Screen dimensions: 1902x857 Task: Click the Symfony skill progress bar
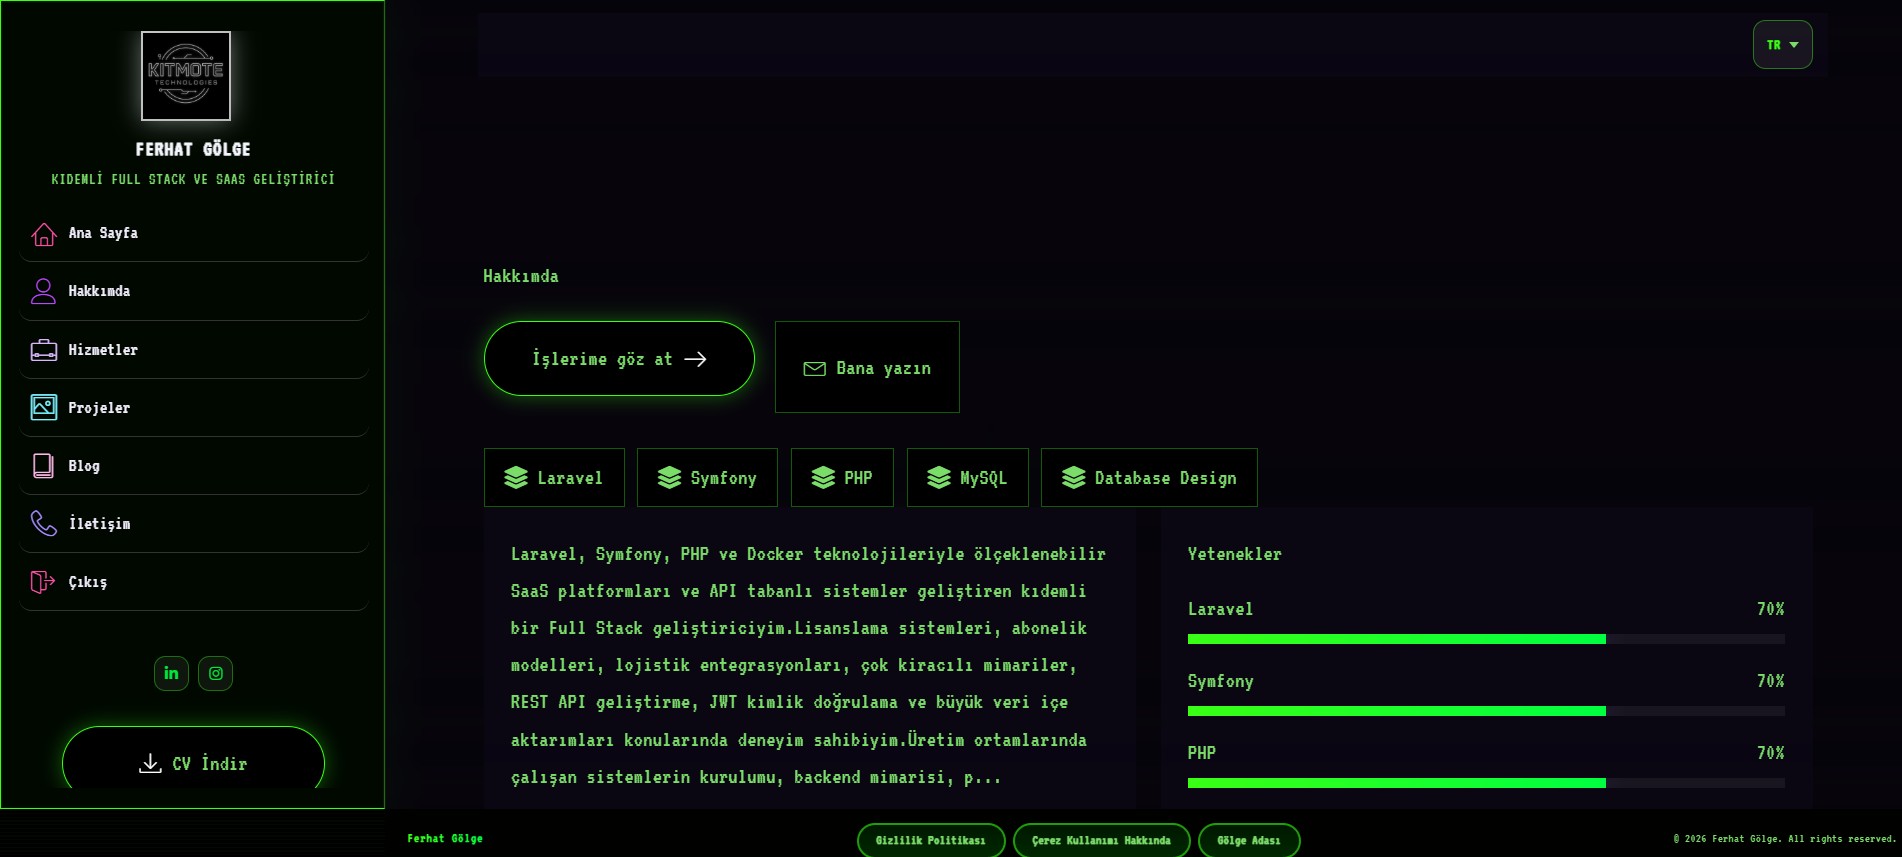1486,711
